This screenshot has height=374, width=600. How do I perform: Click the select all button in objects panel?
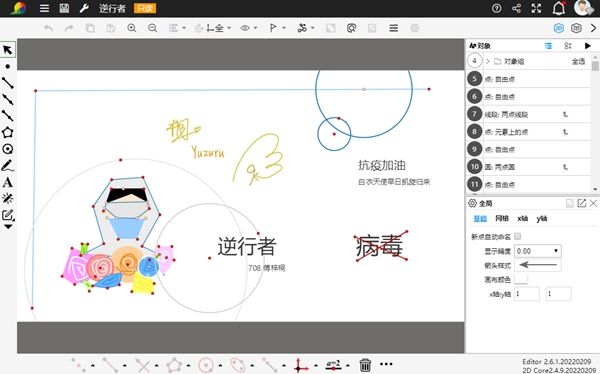click(578, 61)
